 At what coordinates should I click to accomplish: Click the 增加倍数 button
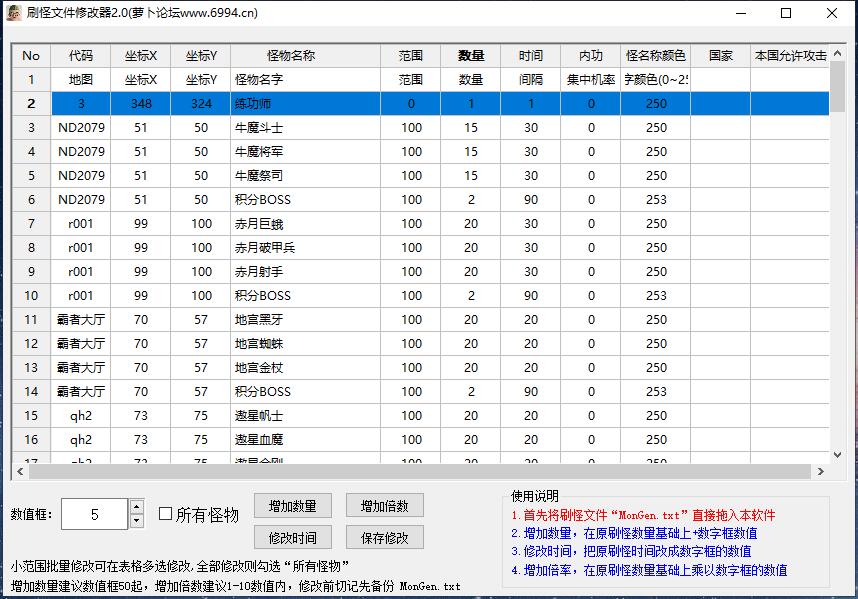[385, 506]
